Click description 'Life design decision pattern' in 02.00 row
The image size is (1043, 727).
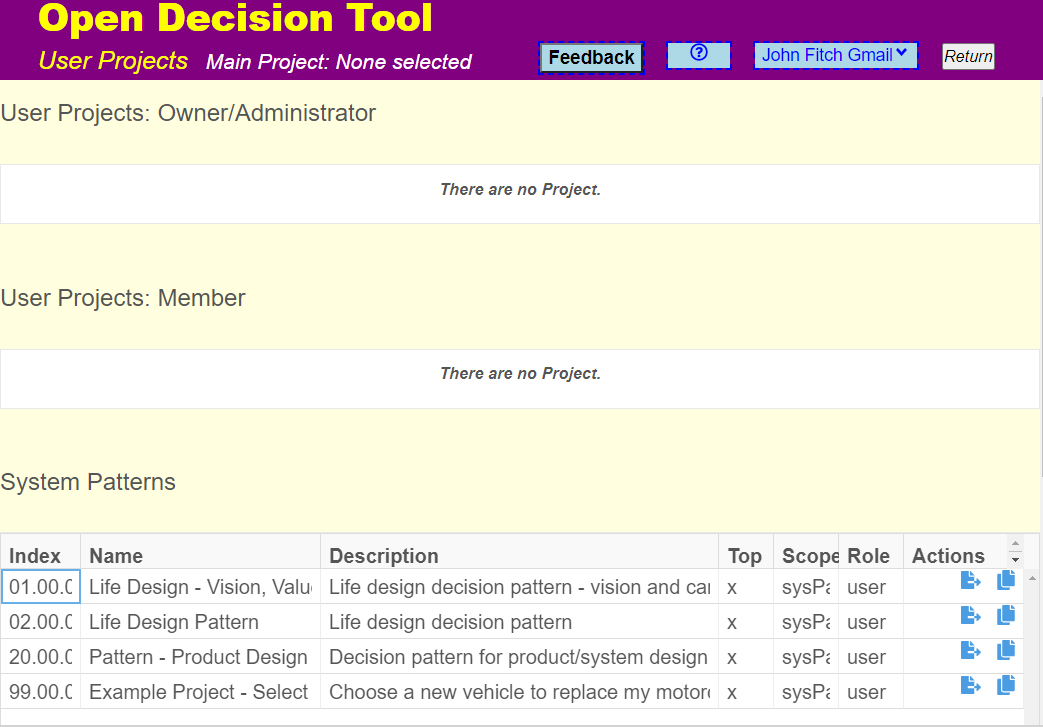tap(520, 622)
